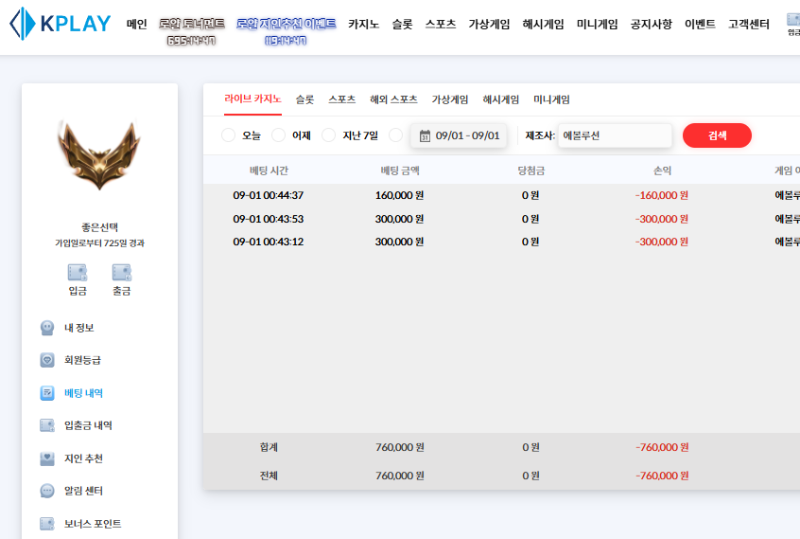800x539 pixels.
Task: Click the 160,000 원 bet amount
Action: pos(399,195)
